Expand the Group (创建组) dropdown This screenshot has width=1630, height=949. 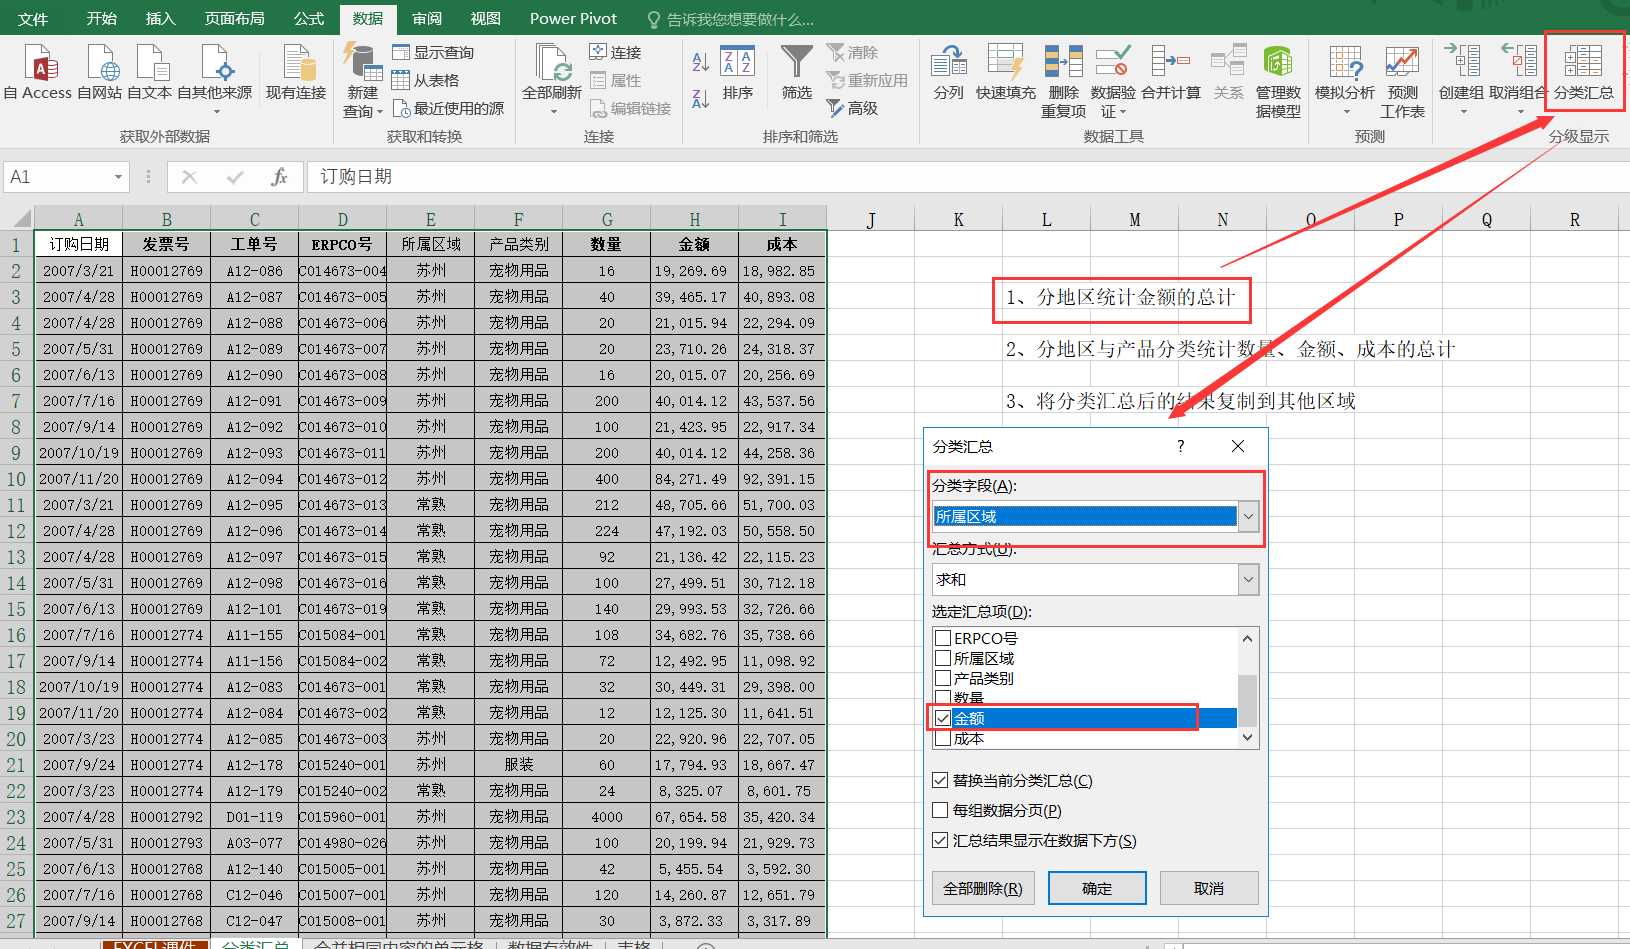click(x=1463, y=111)
